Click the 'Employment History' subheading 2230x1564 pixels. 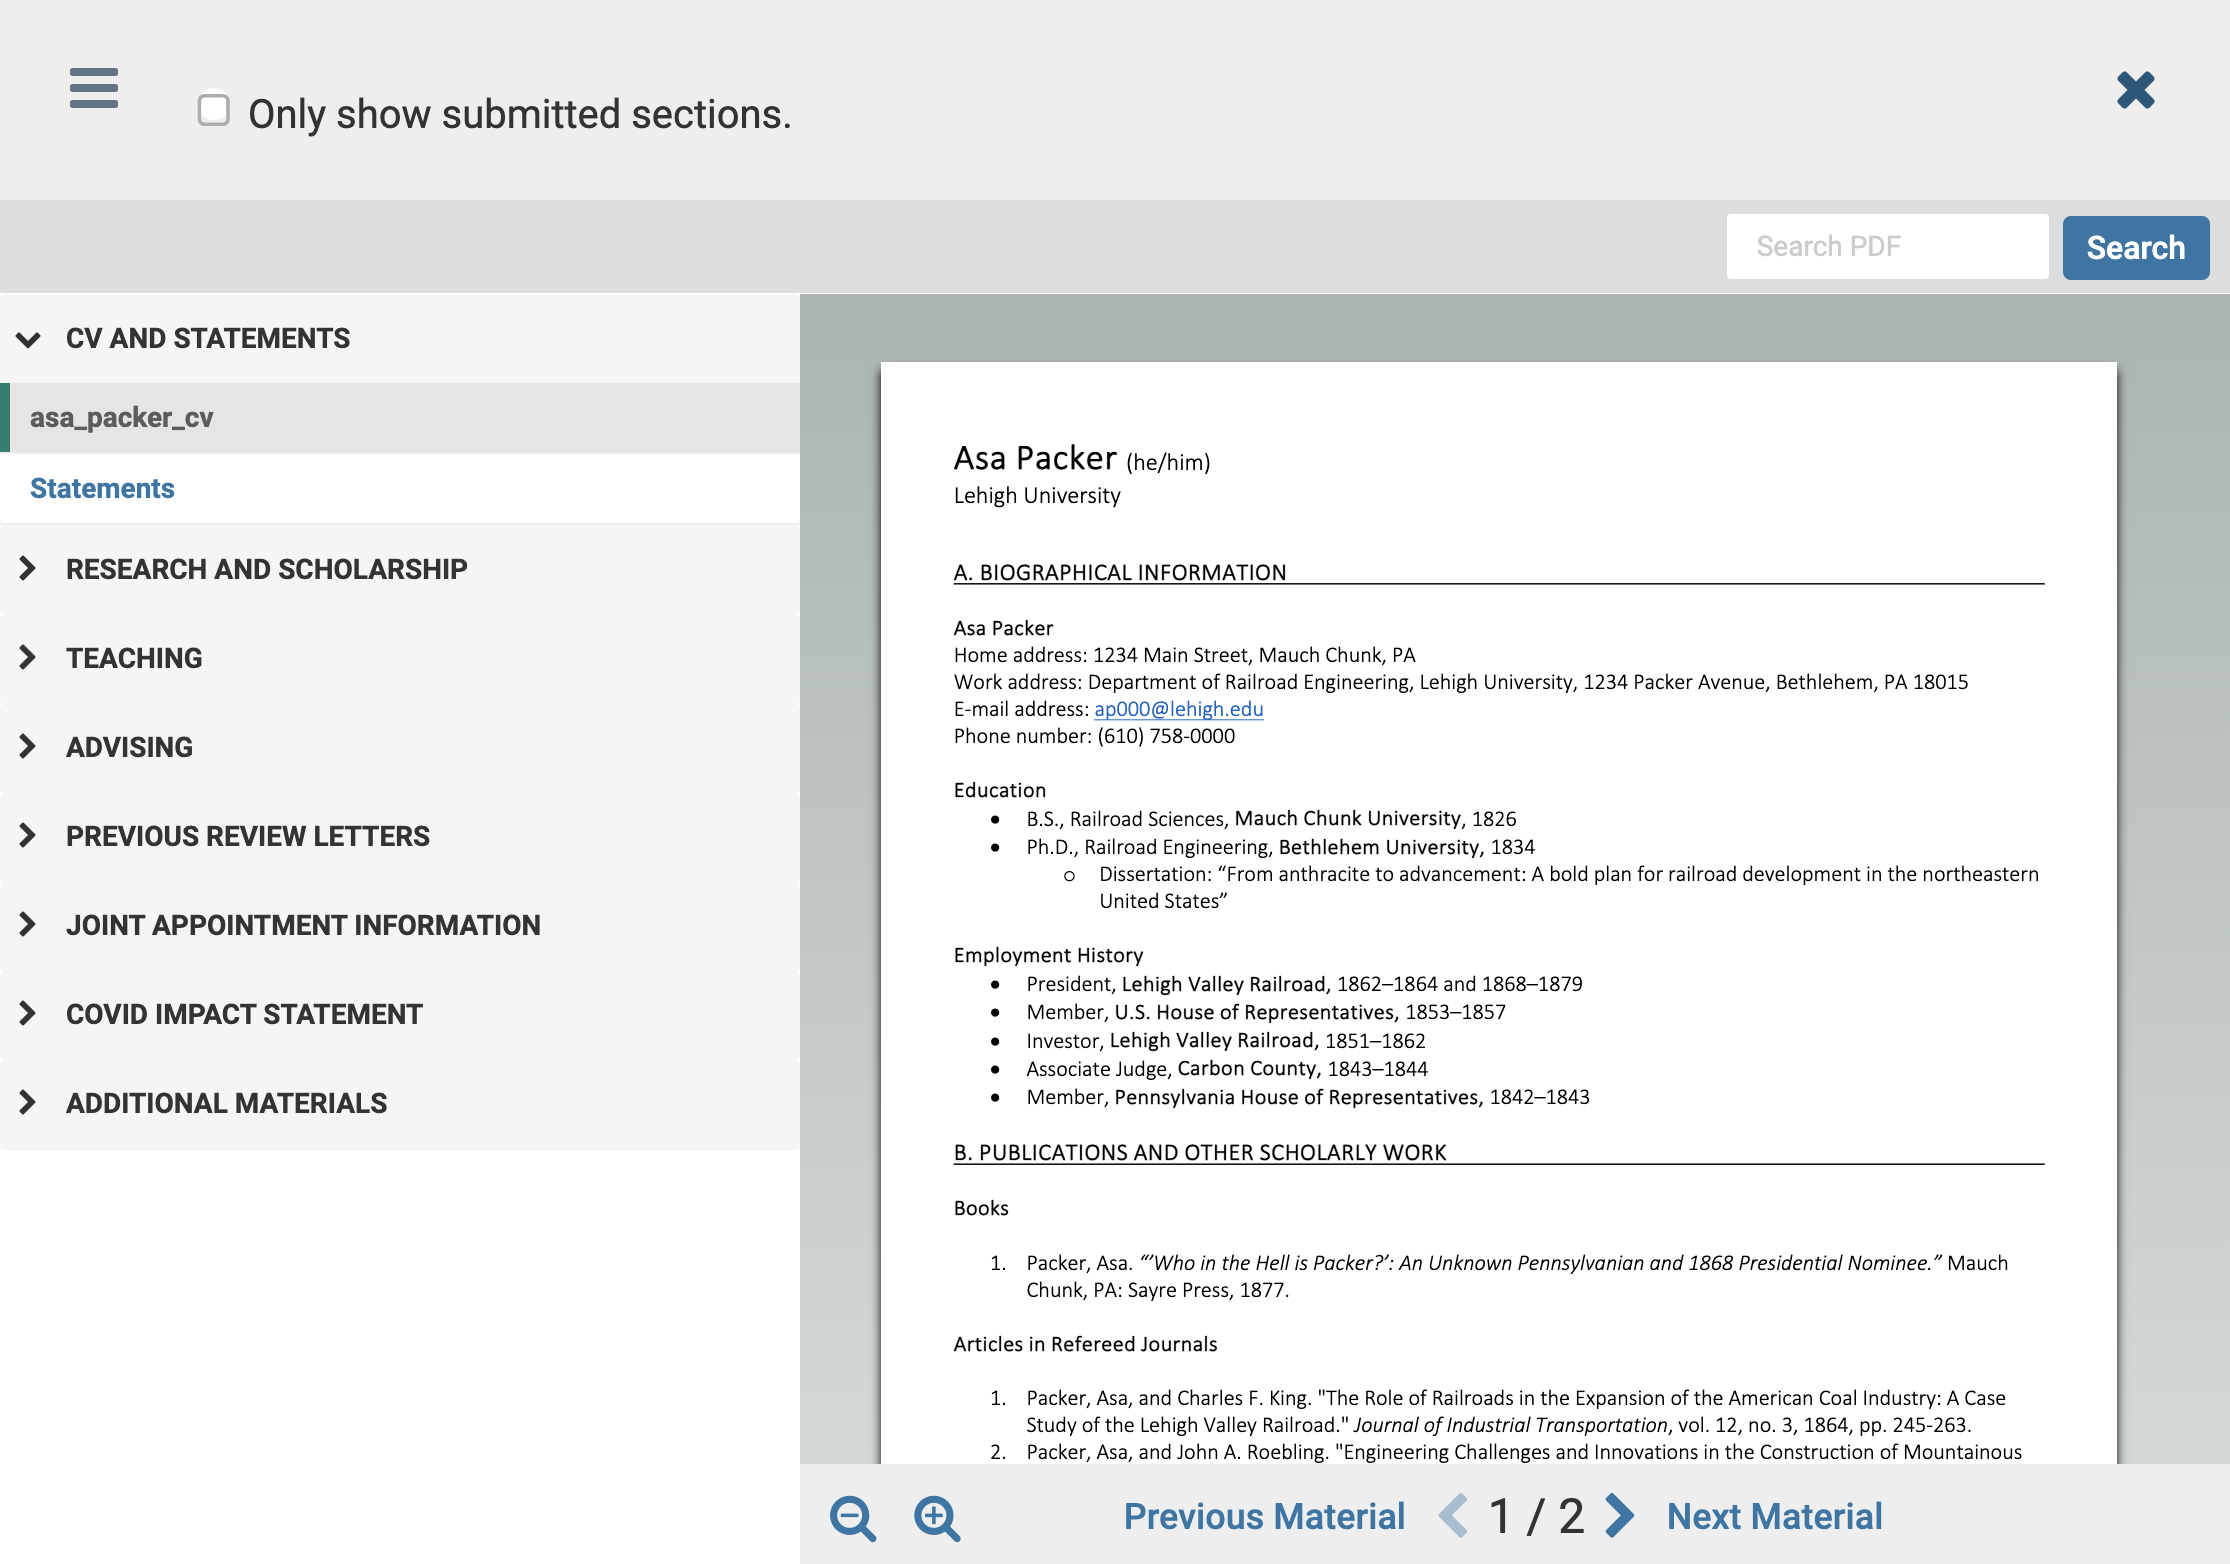(x=1048, y=955)
